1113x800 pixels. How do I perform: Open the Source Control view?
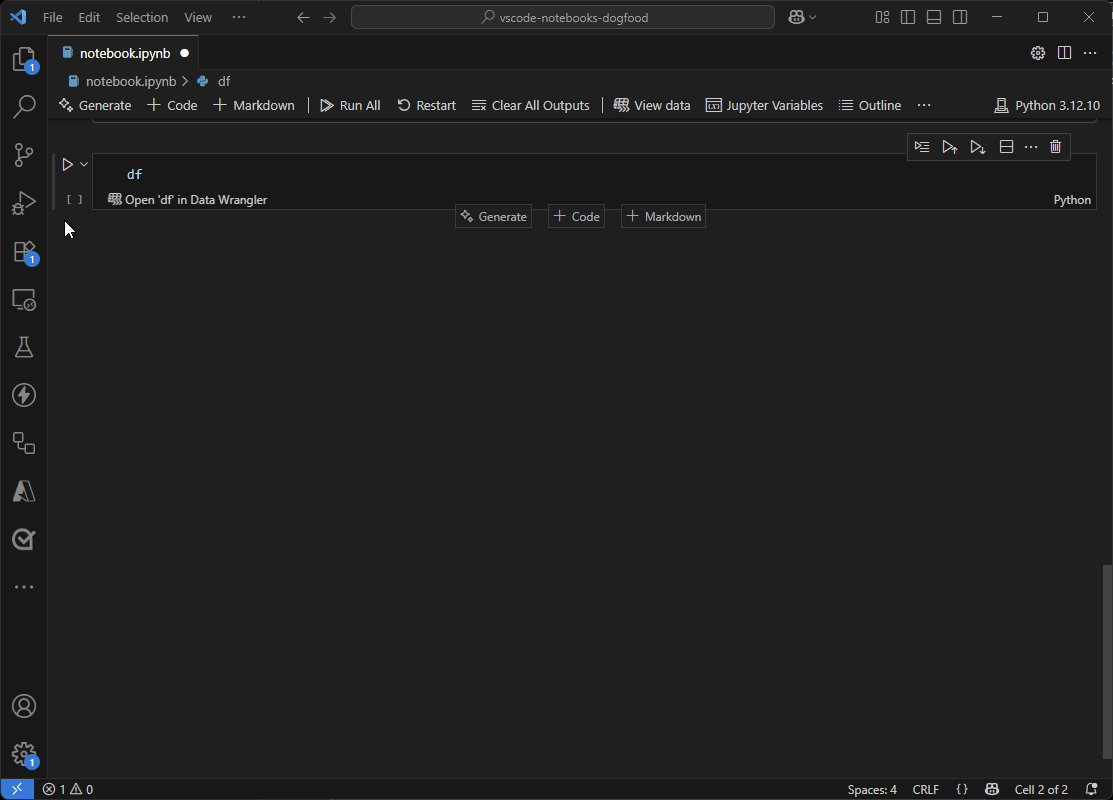click(x=24, y=155)
